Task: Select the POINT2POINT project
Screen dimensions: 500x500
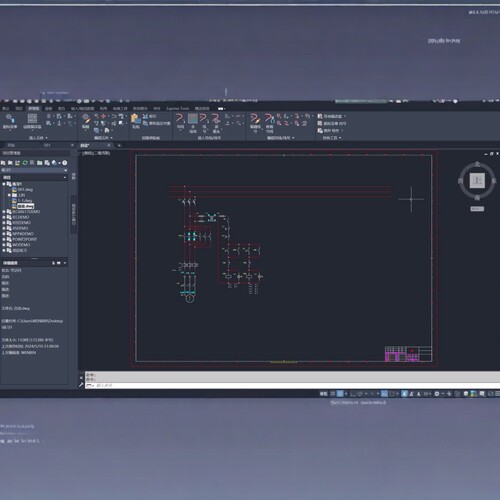Action: pos(24,239)
